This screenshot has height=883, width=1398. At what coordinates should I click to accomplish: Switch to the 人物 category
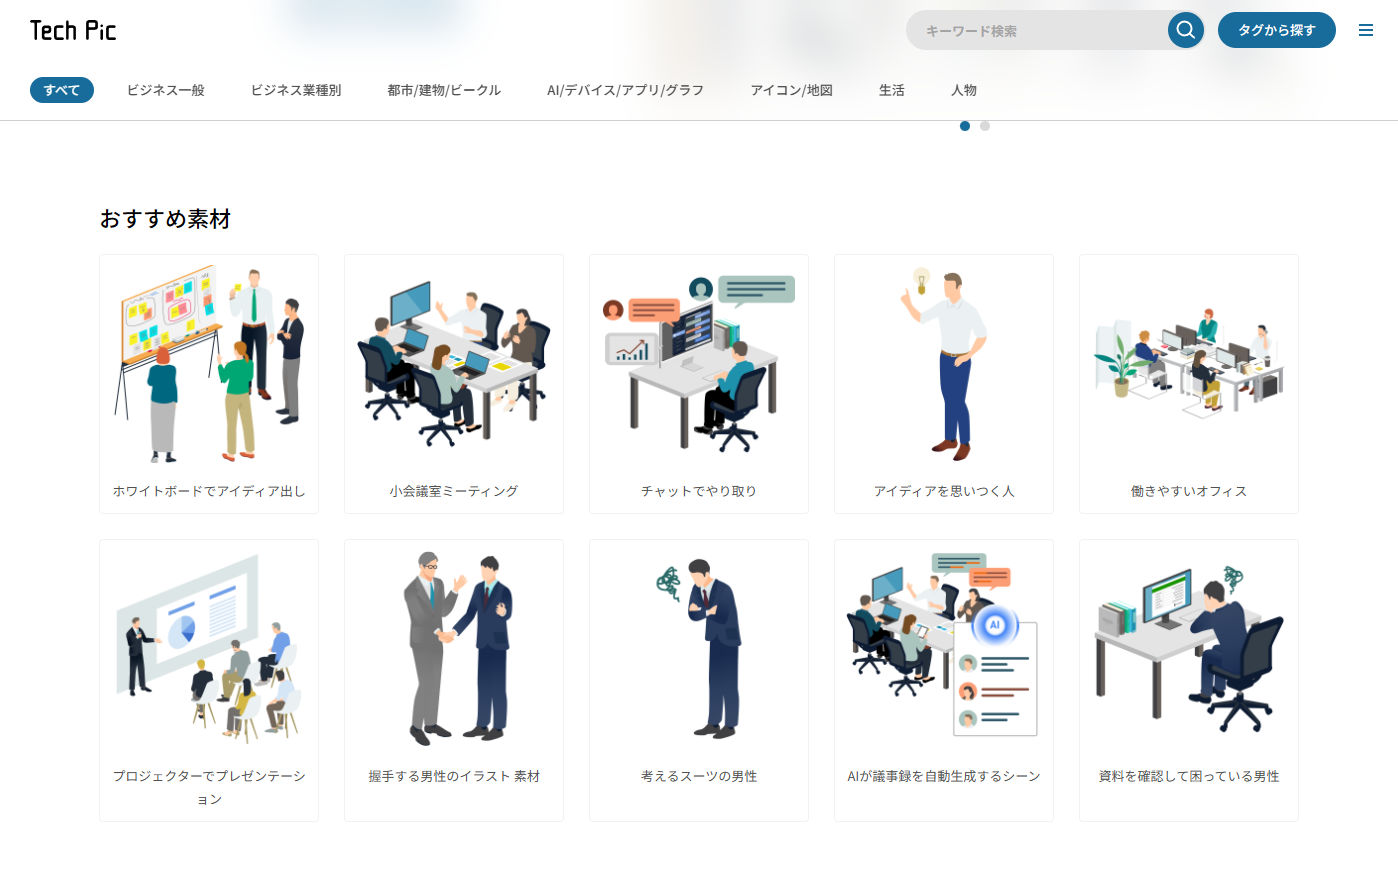click(963, 90)
